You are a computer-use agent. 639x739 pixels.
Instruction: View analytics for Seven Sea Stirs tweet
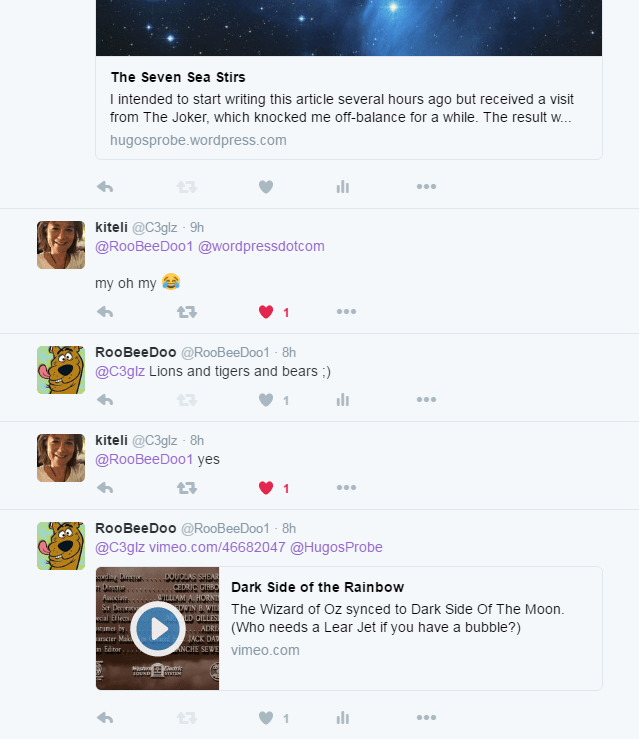[x=343, y=187]
